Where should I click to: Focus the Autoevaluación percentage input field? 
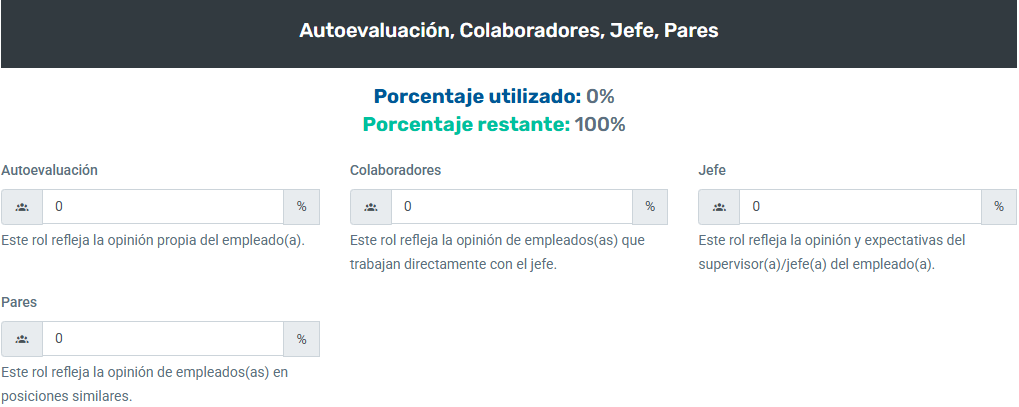coord(163,207)
